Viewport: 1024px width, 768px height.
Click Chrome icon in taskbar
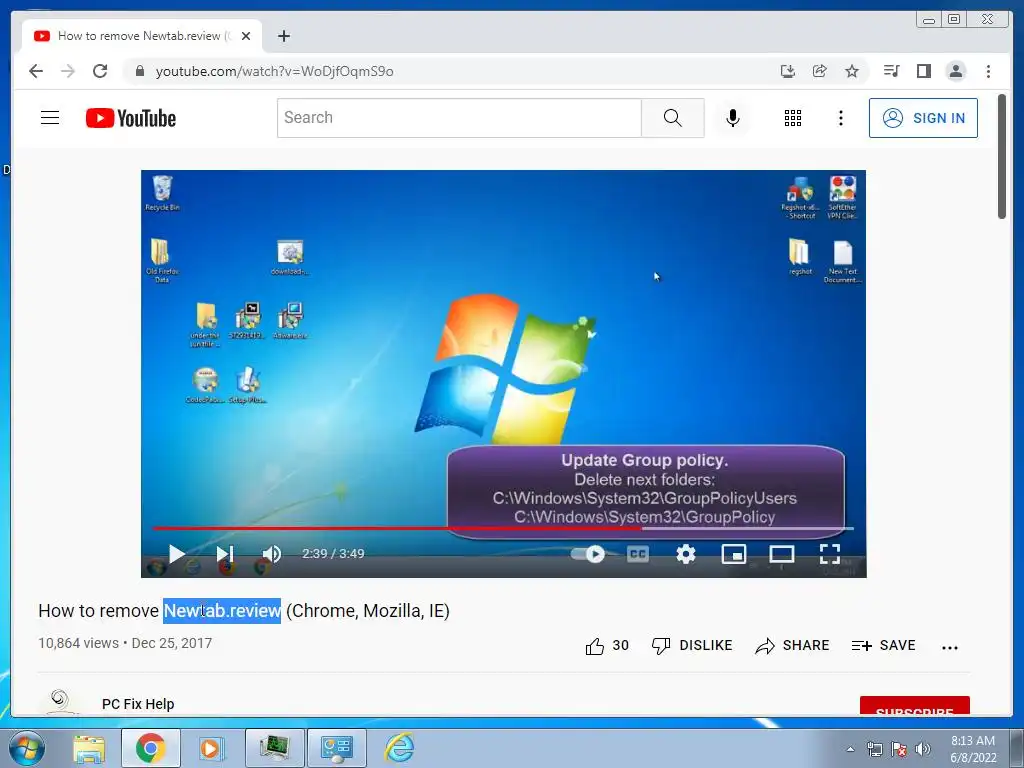150,748
